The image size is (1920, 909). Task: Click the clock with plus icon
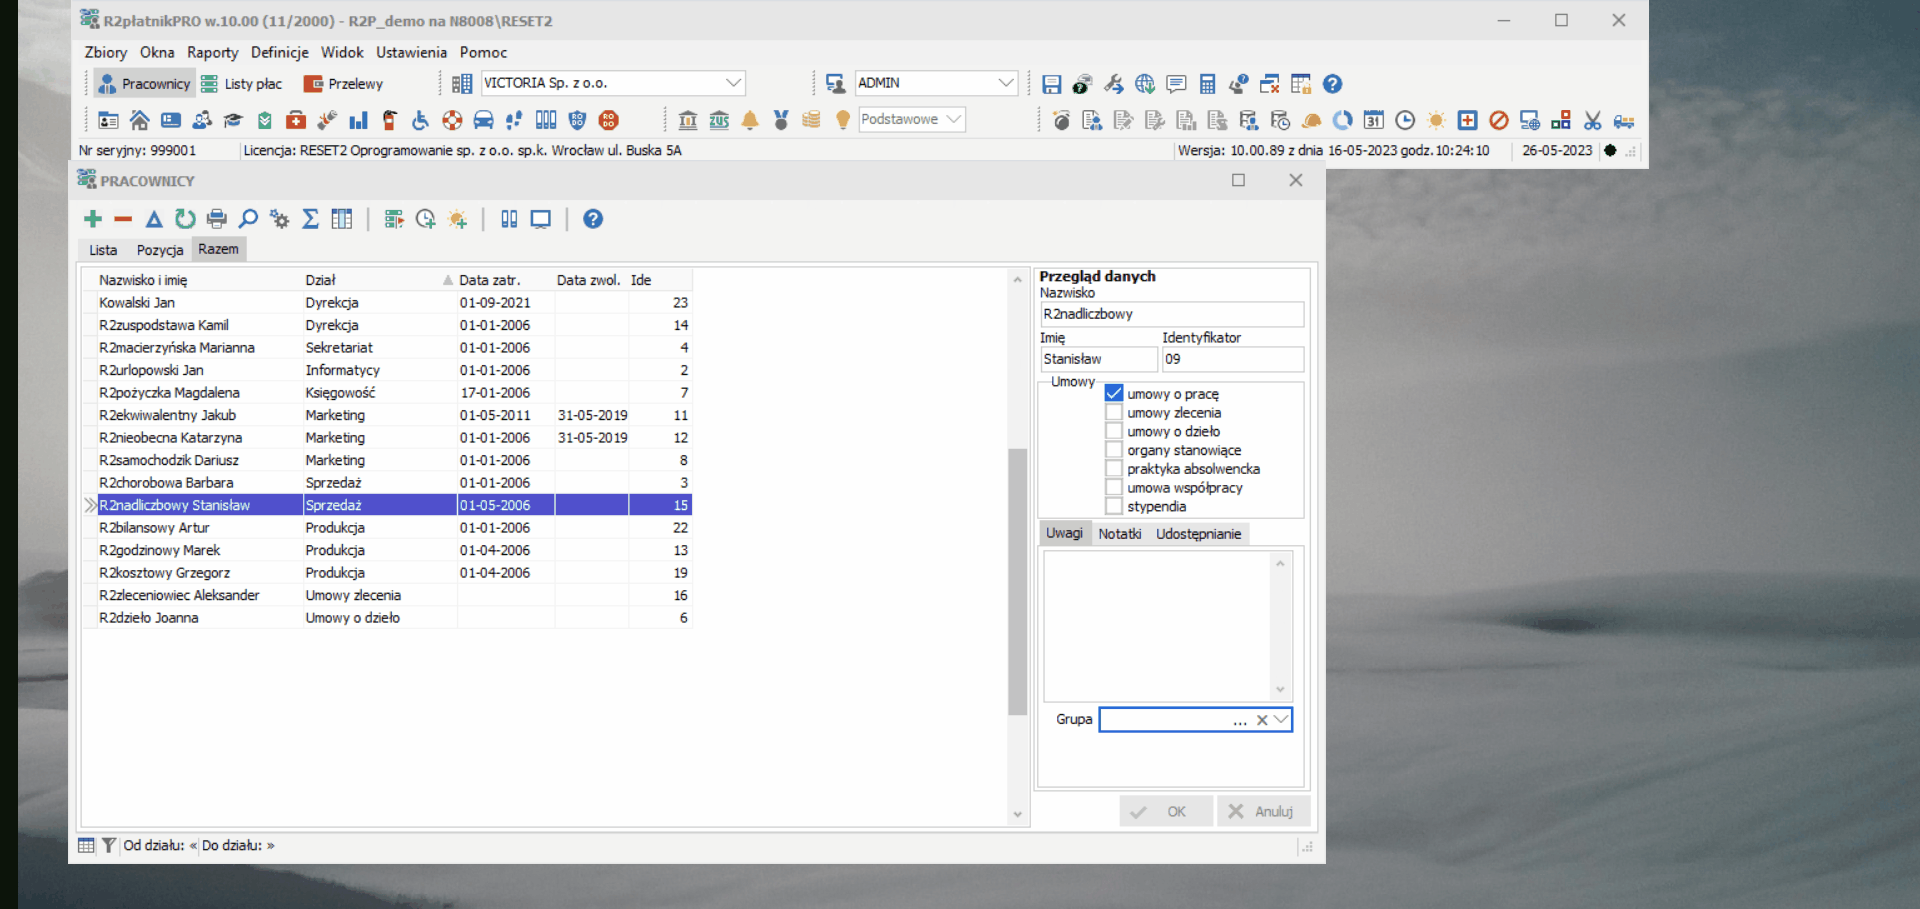[x=426, y=219]
